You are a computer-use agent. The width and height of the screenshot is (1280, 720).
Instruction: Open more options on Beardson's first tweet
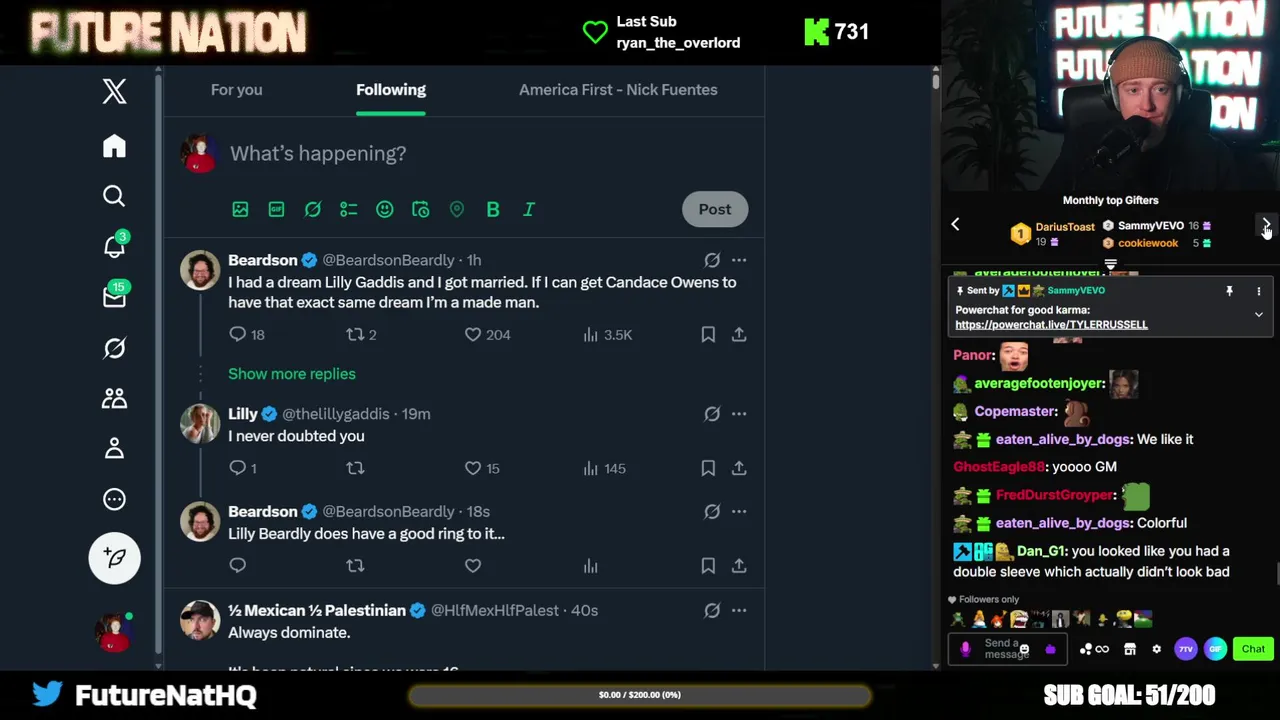(x=739, y=260)
